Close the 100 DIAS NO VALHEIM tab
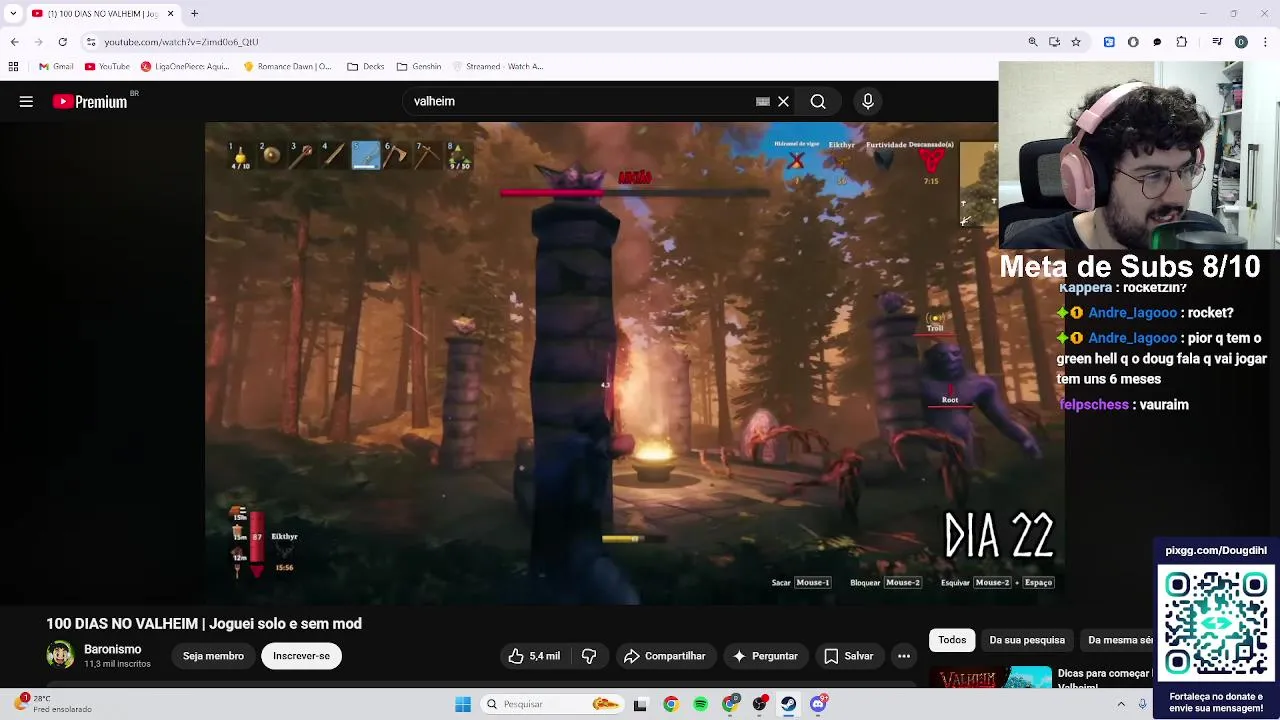The image size is (1280, 720). coord(170,13)
